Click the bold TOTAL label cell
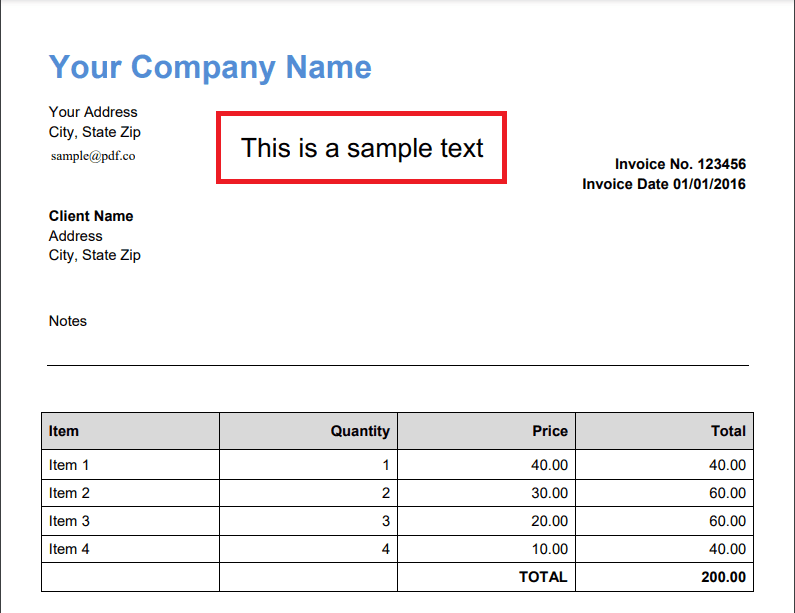This screenshot has width=795, height=613. pos(543,577)
